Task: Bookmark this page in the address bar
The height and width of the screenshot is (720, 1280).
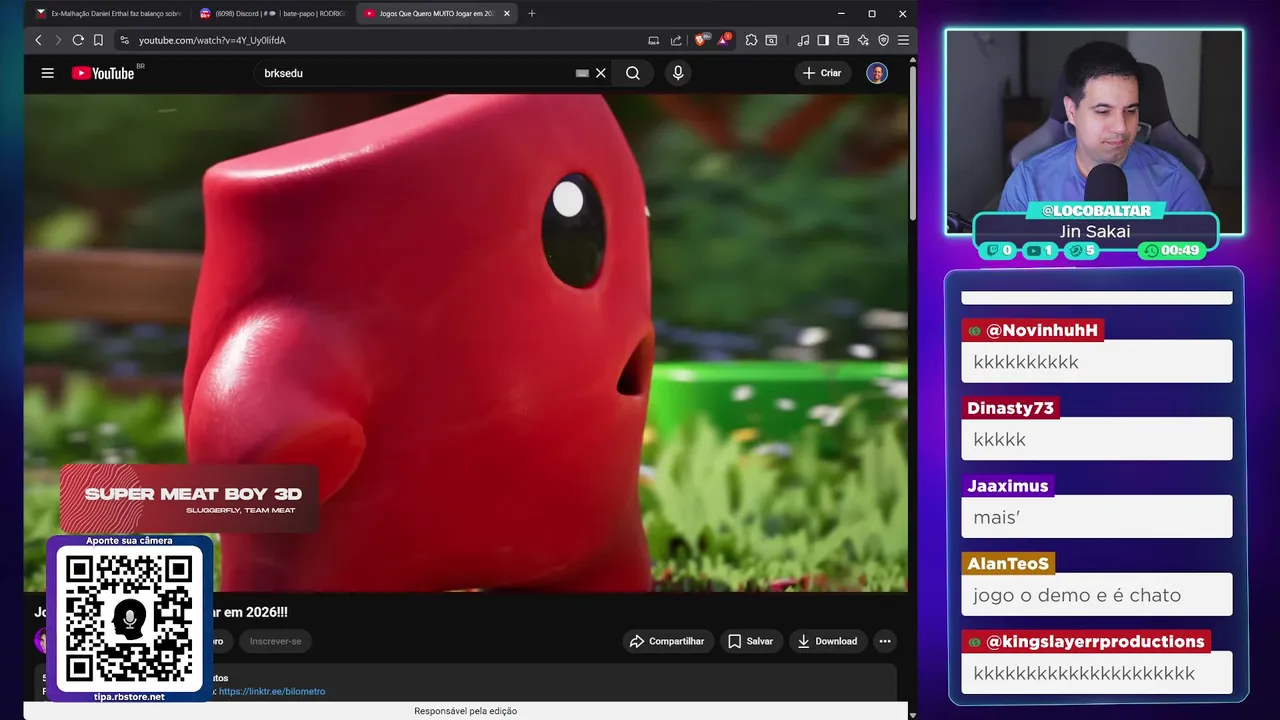Action: click(x=98, y=40)
